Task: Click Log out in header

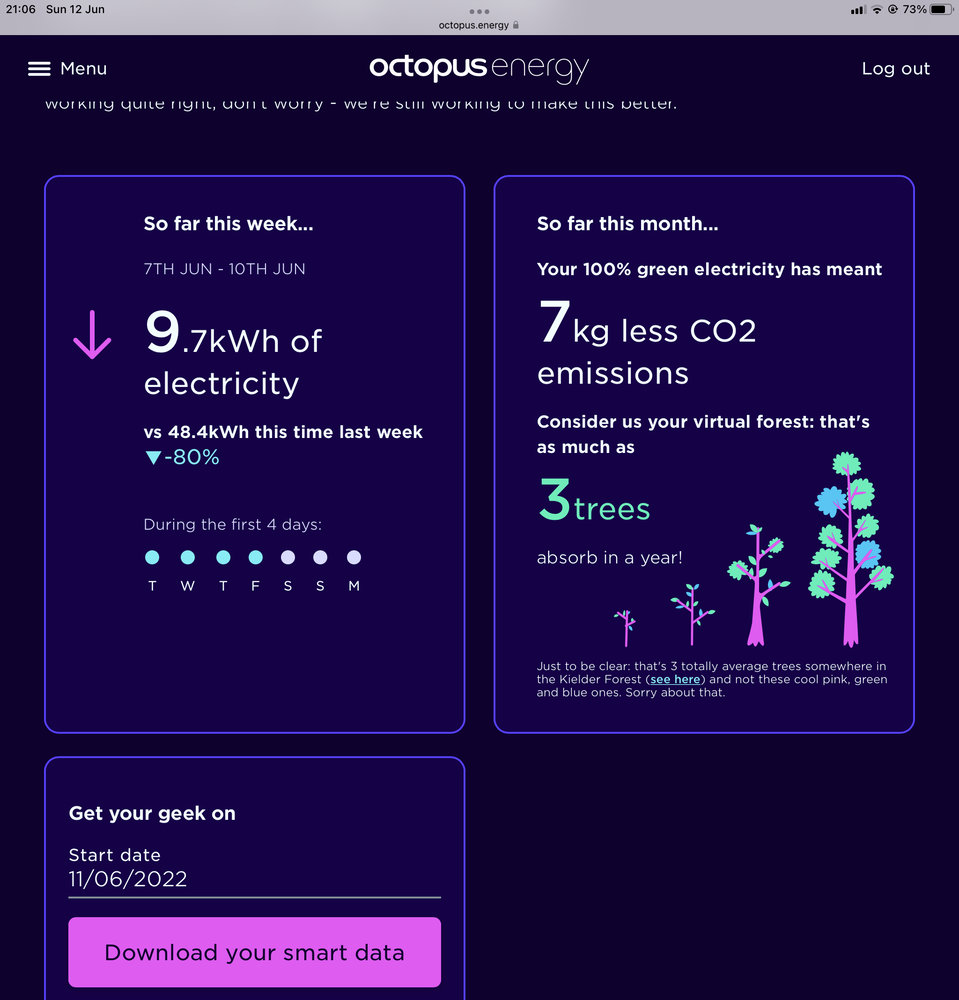Action: point(895,69)
